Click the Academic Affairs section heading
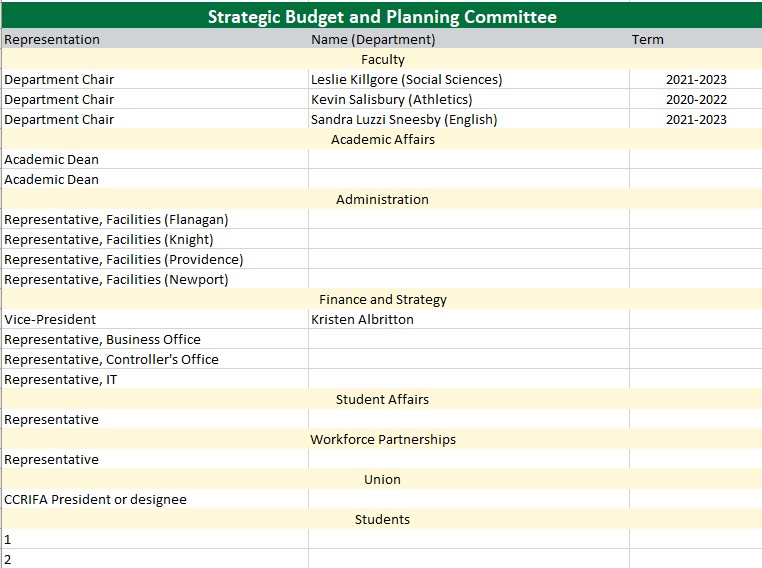This screenshot has height=568, width=762. [x=382, y=140]
